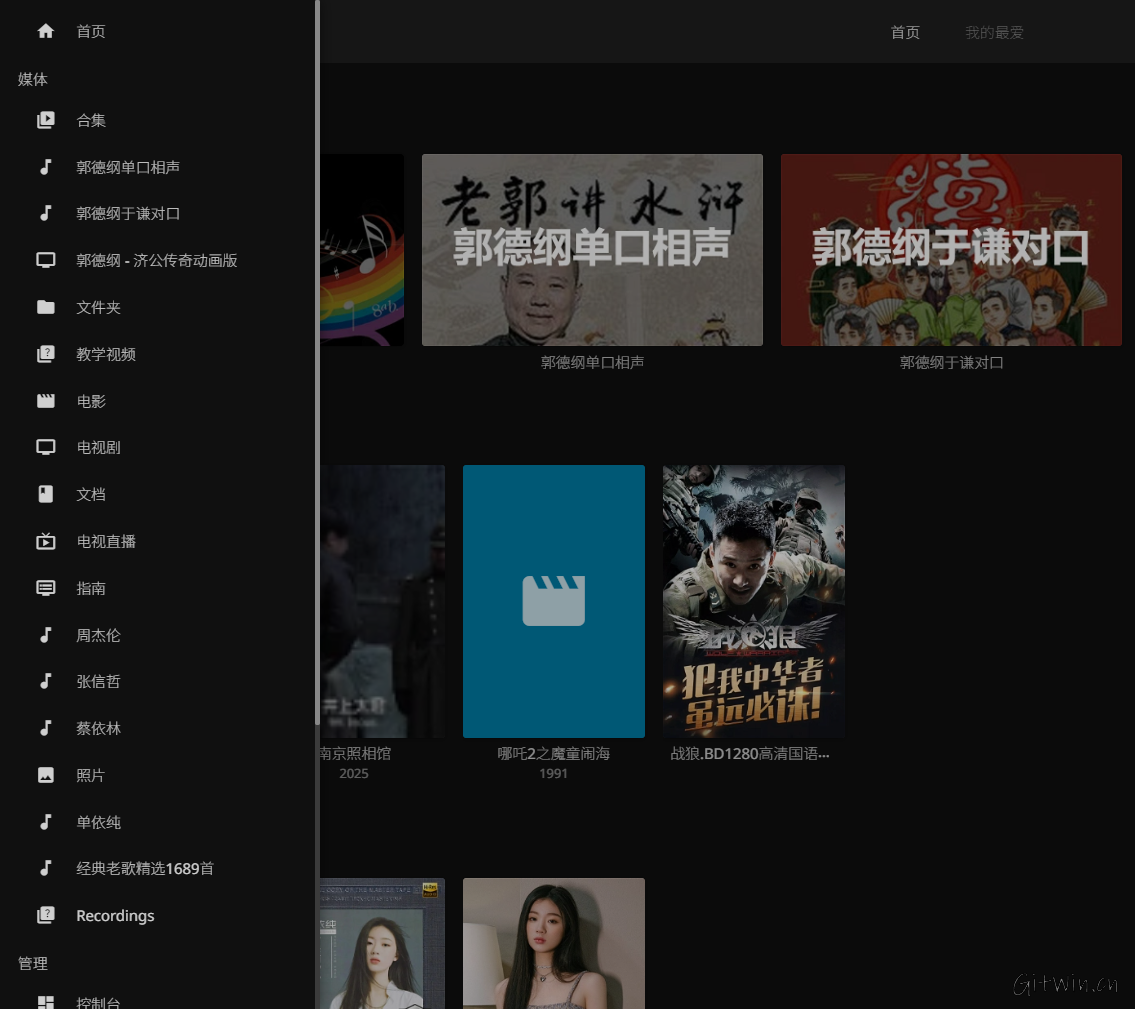1135x1009 pixels.
Task: Click the home icon in sidebar
Action: pos(45,31)
